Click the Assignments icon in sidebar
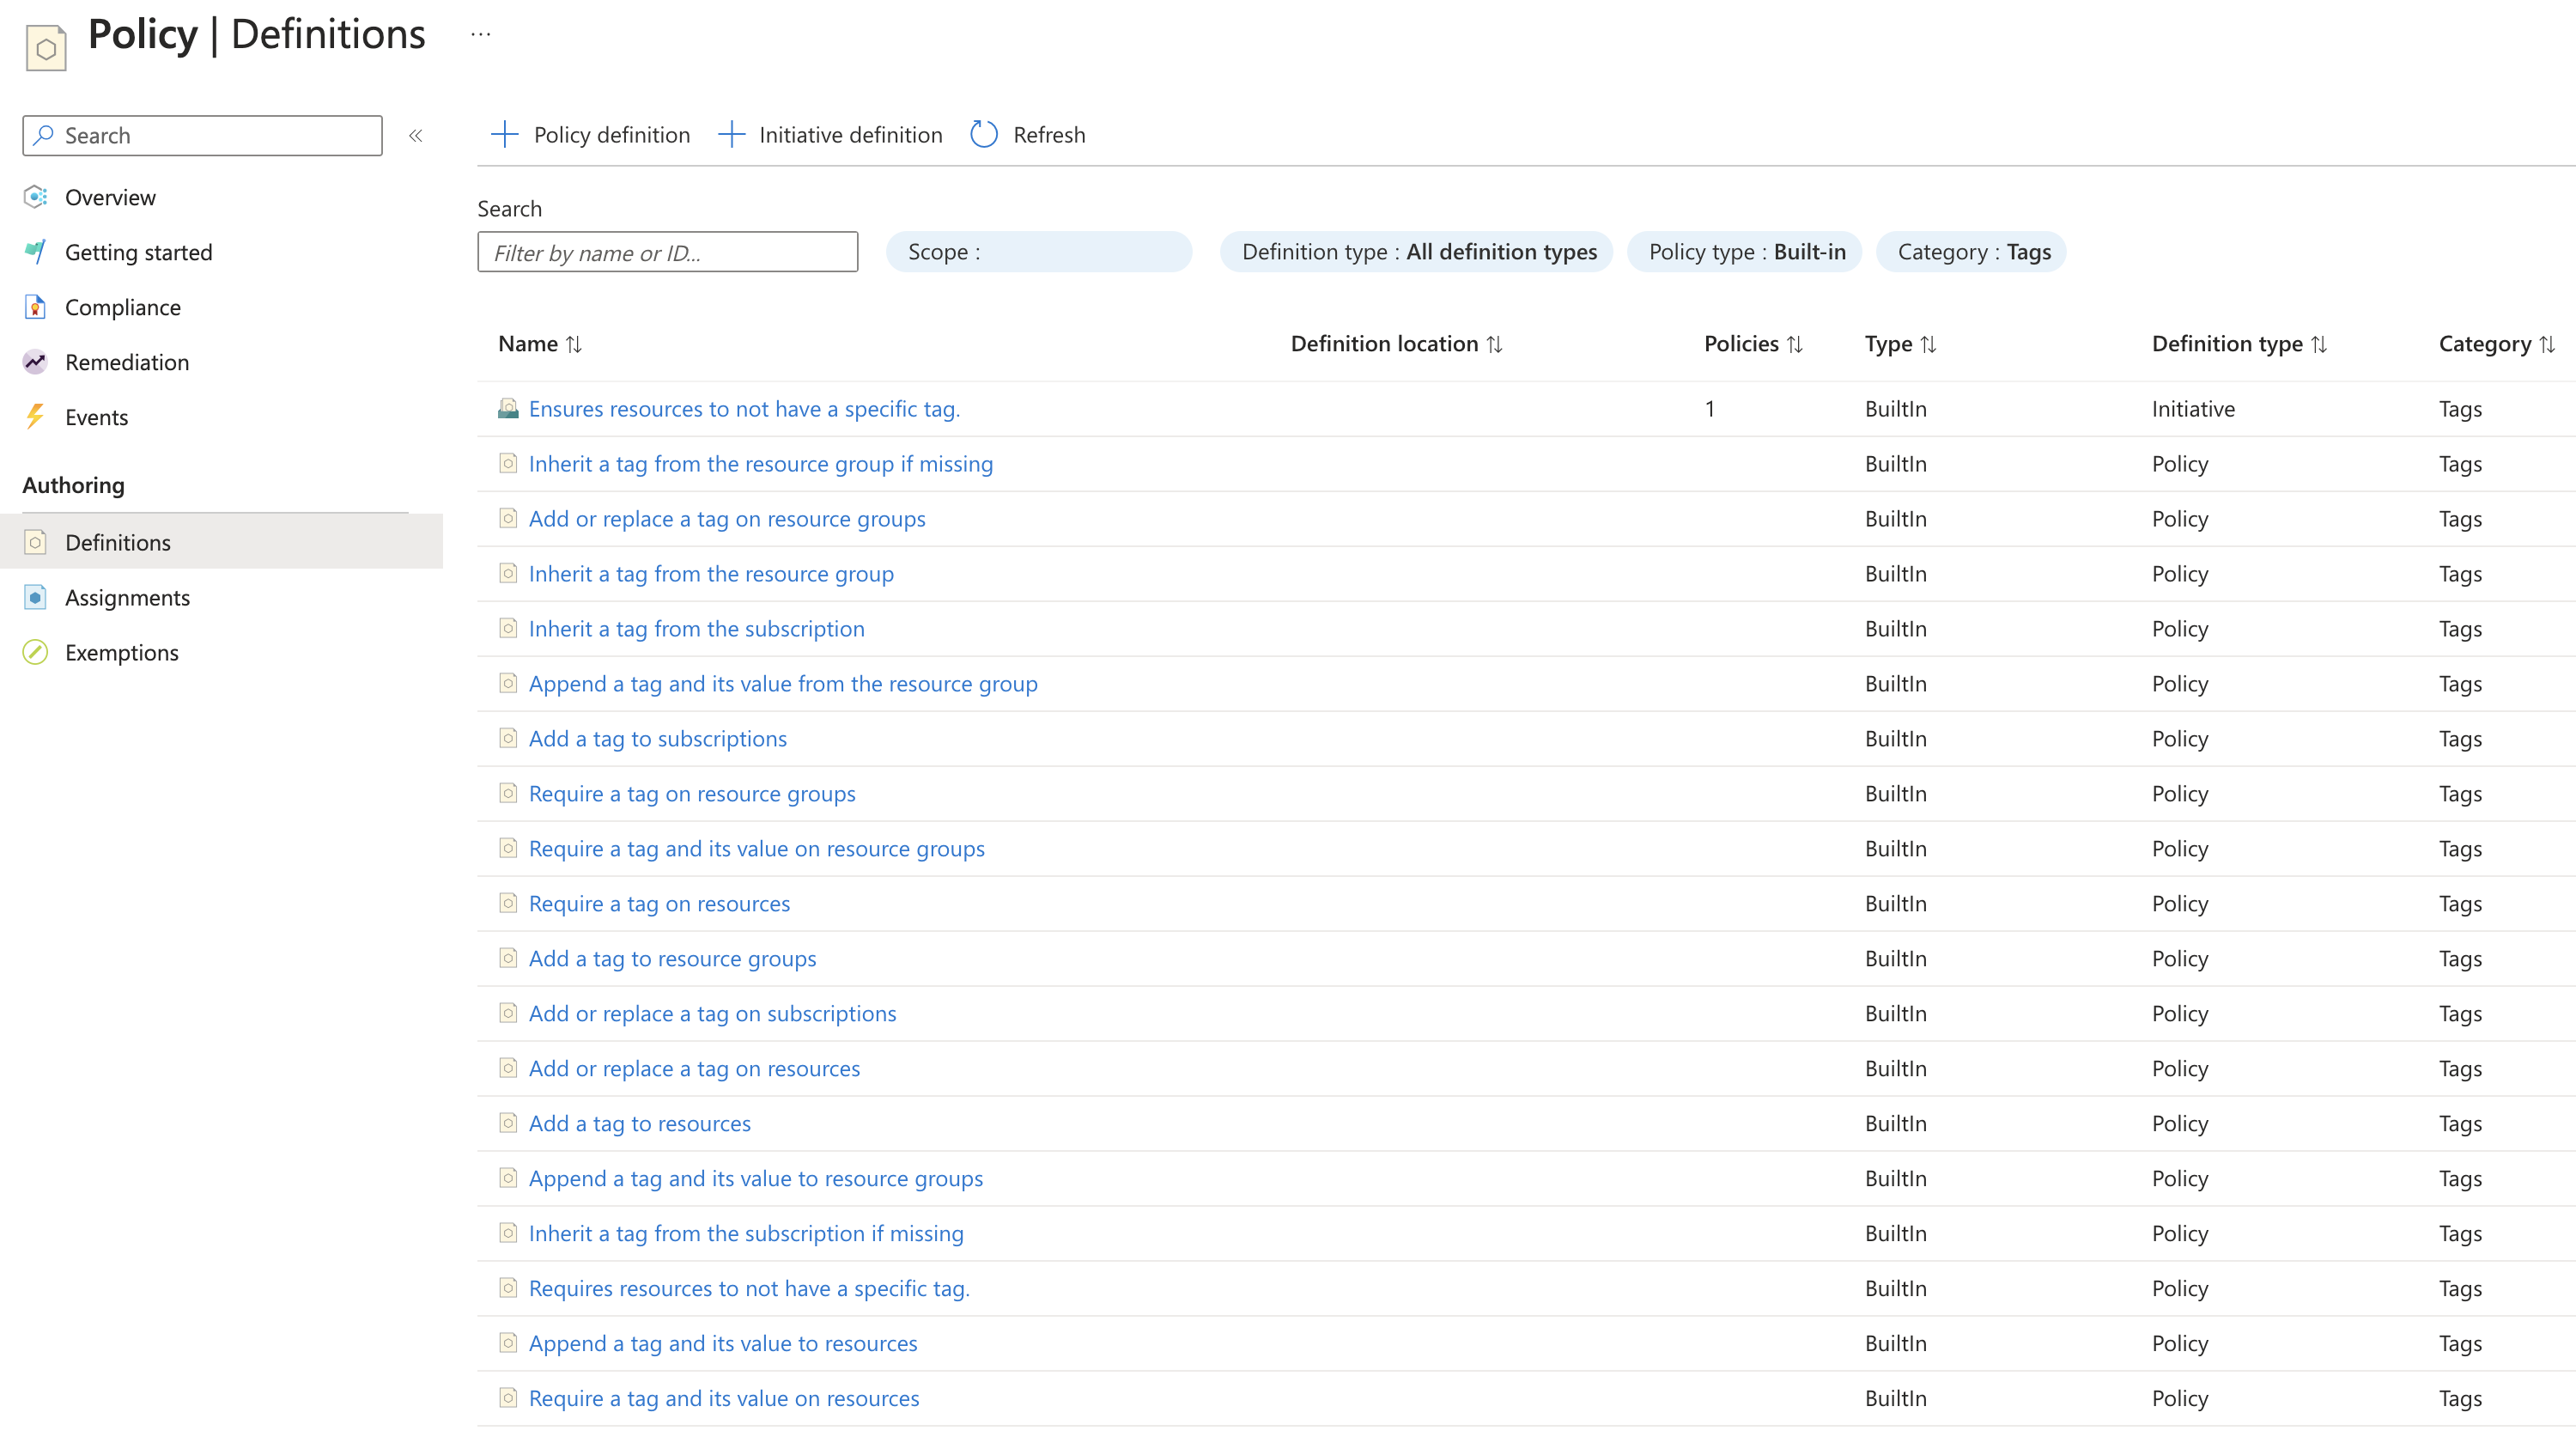 click(35, 597)
